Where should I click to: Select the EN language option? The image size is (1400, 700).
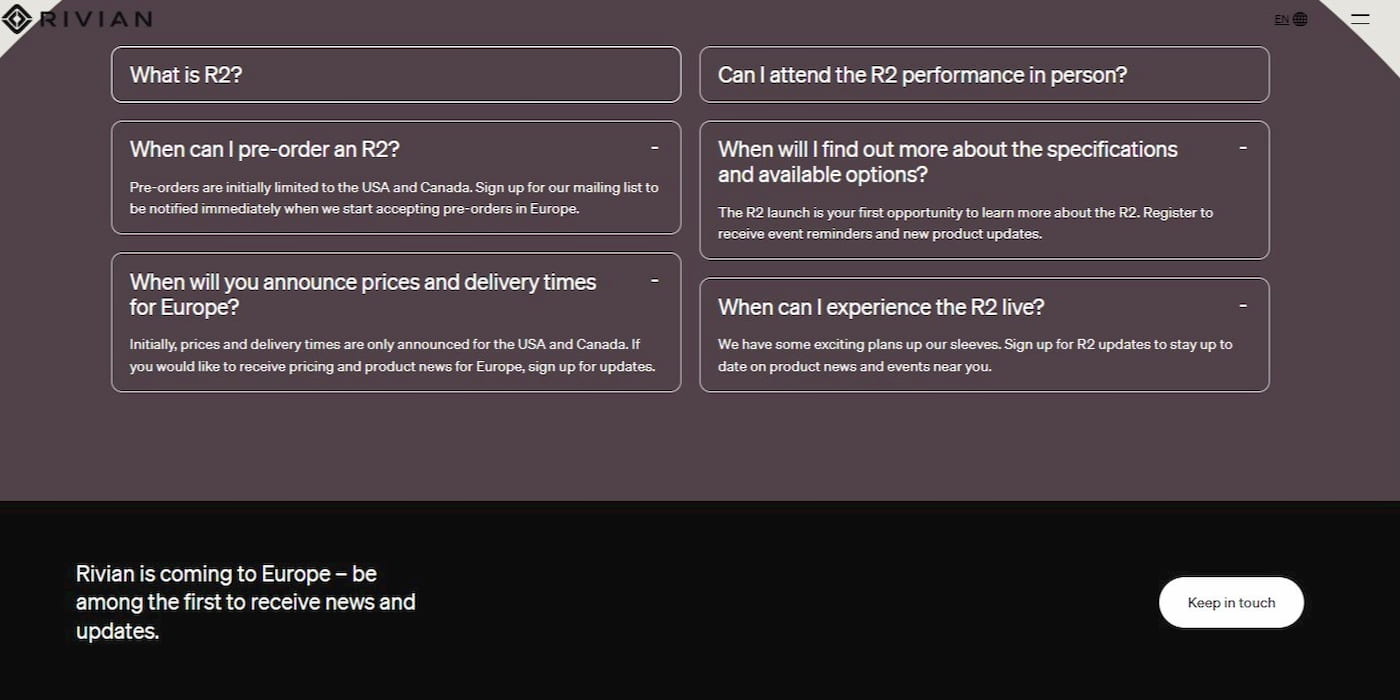[1281, 18]
